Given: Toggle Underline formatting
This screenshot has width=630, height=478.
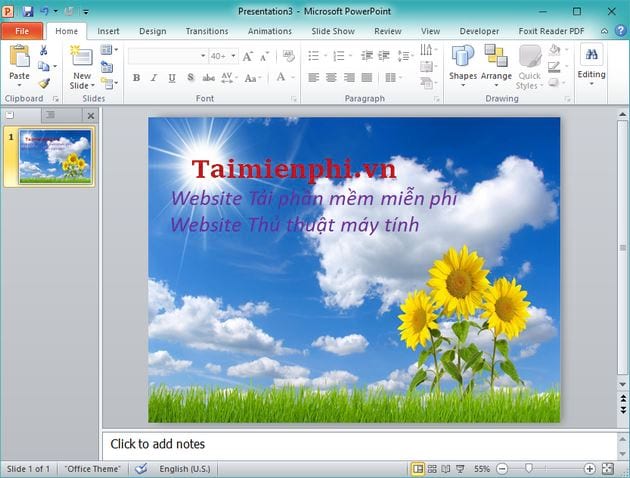Looking at the screenshot, I should click(172, 78).
